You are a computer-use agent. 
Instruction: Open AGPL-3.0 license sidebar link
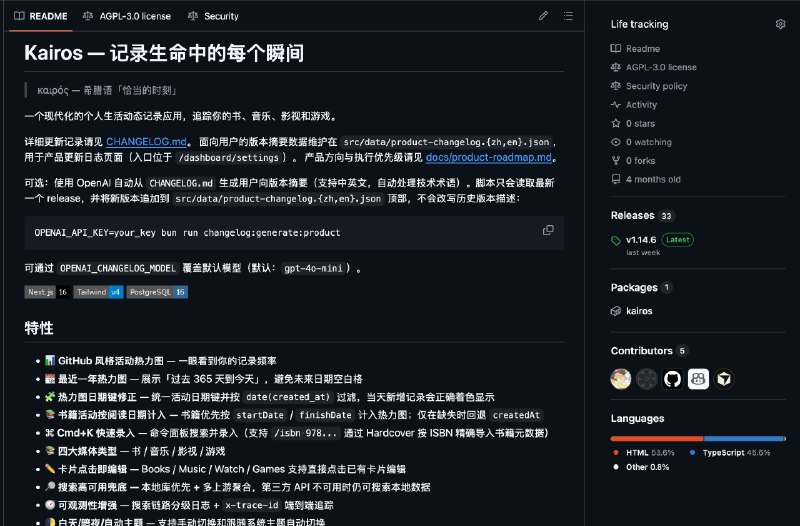coord(661,67)
